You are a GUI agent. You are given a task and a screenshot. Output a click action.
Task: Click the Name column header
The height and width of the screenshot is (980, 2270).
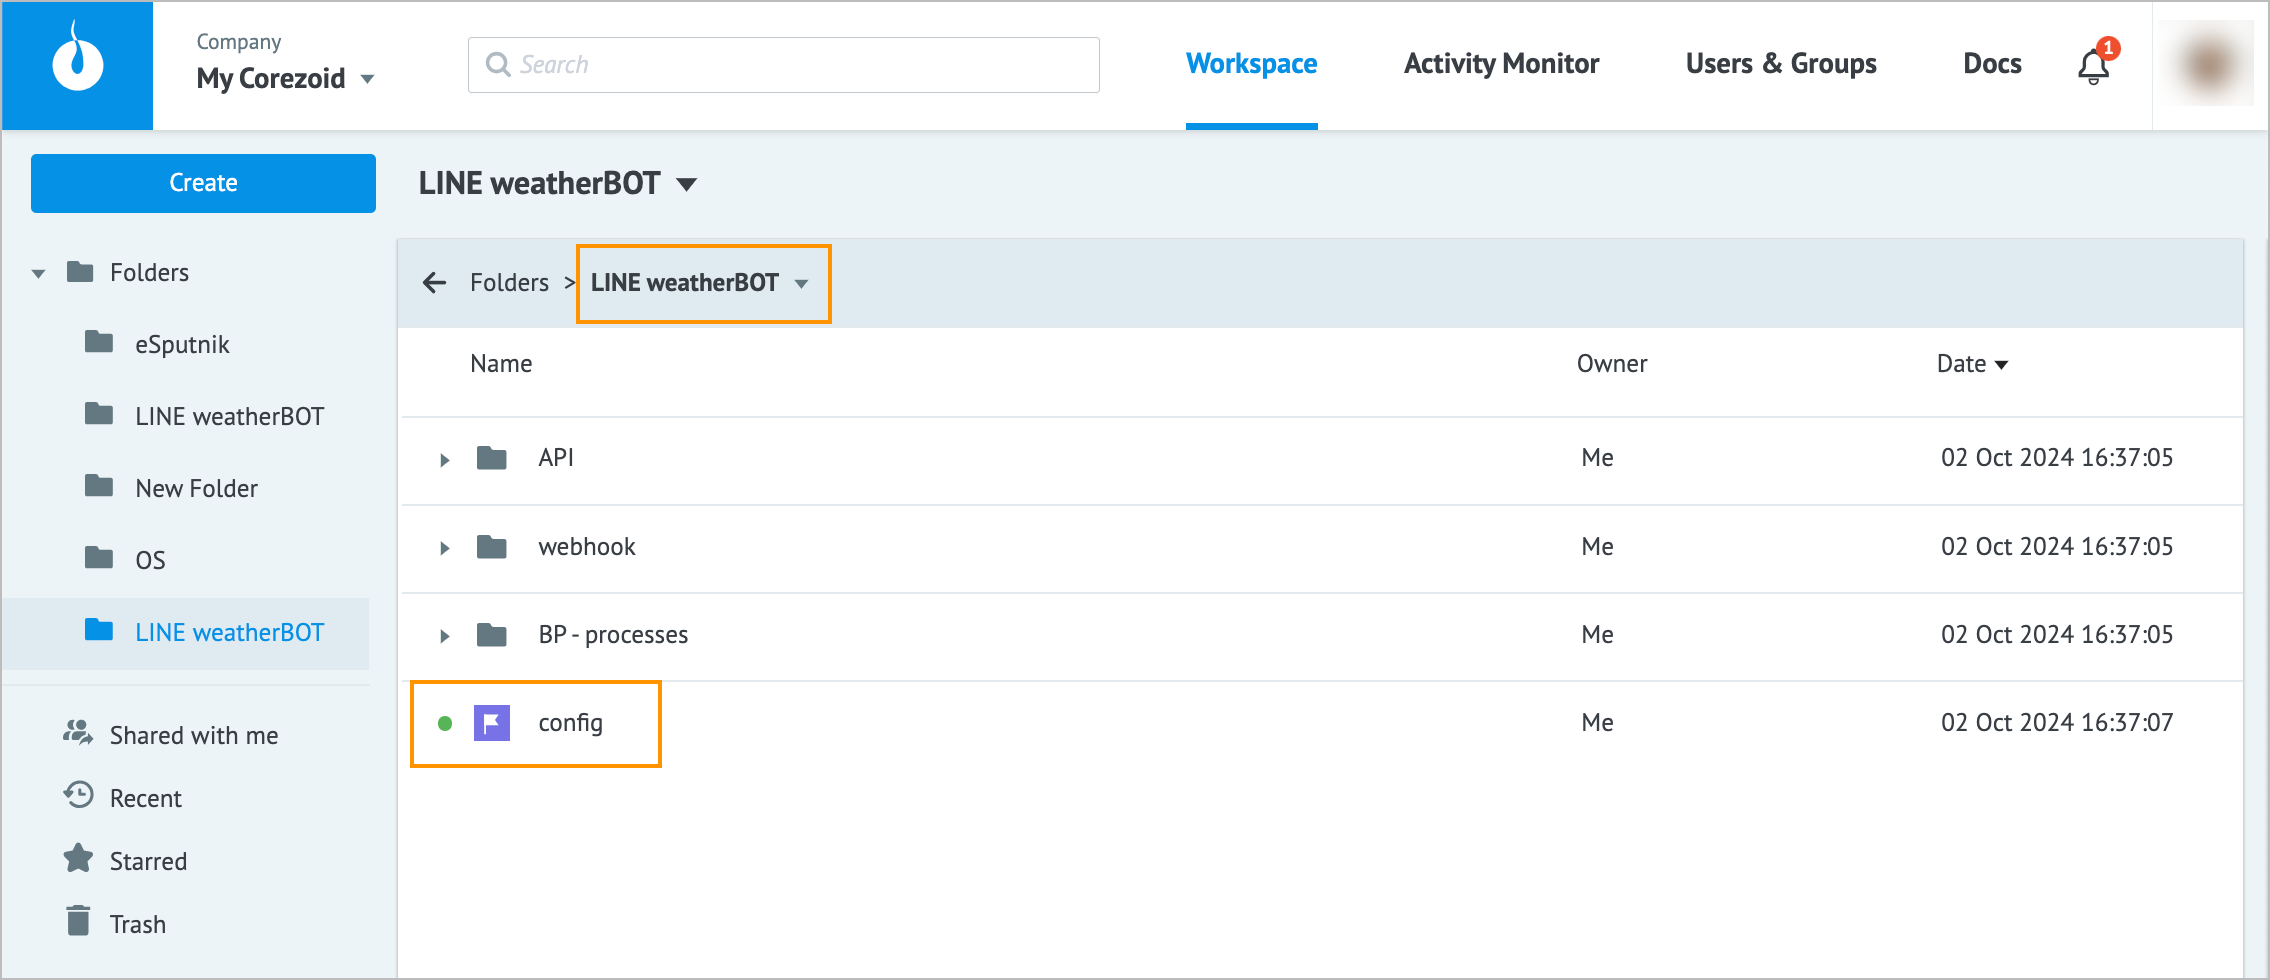tap(501, 364)
